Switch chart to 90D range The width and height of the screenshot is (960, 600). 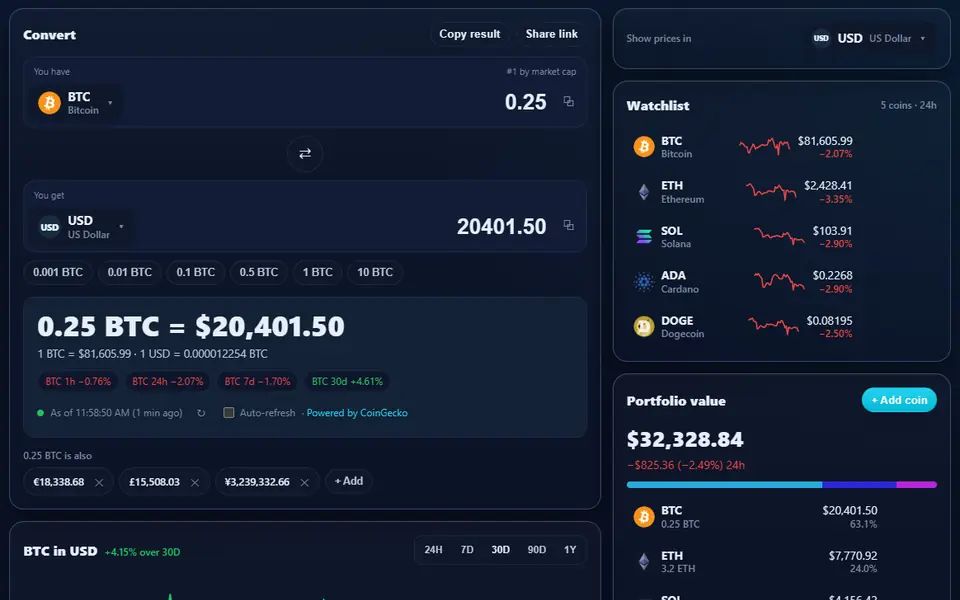pos(537,550)
